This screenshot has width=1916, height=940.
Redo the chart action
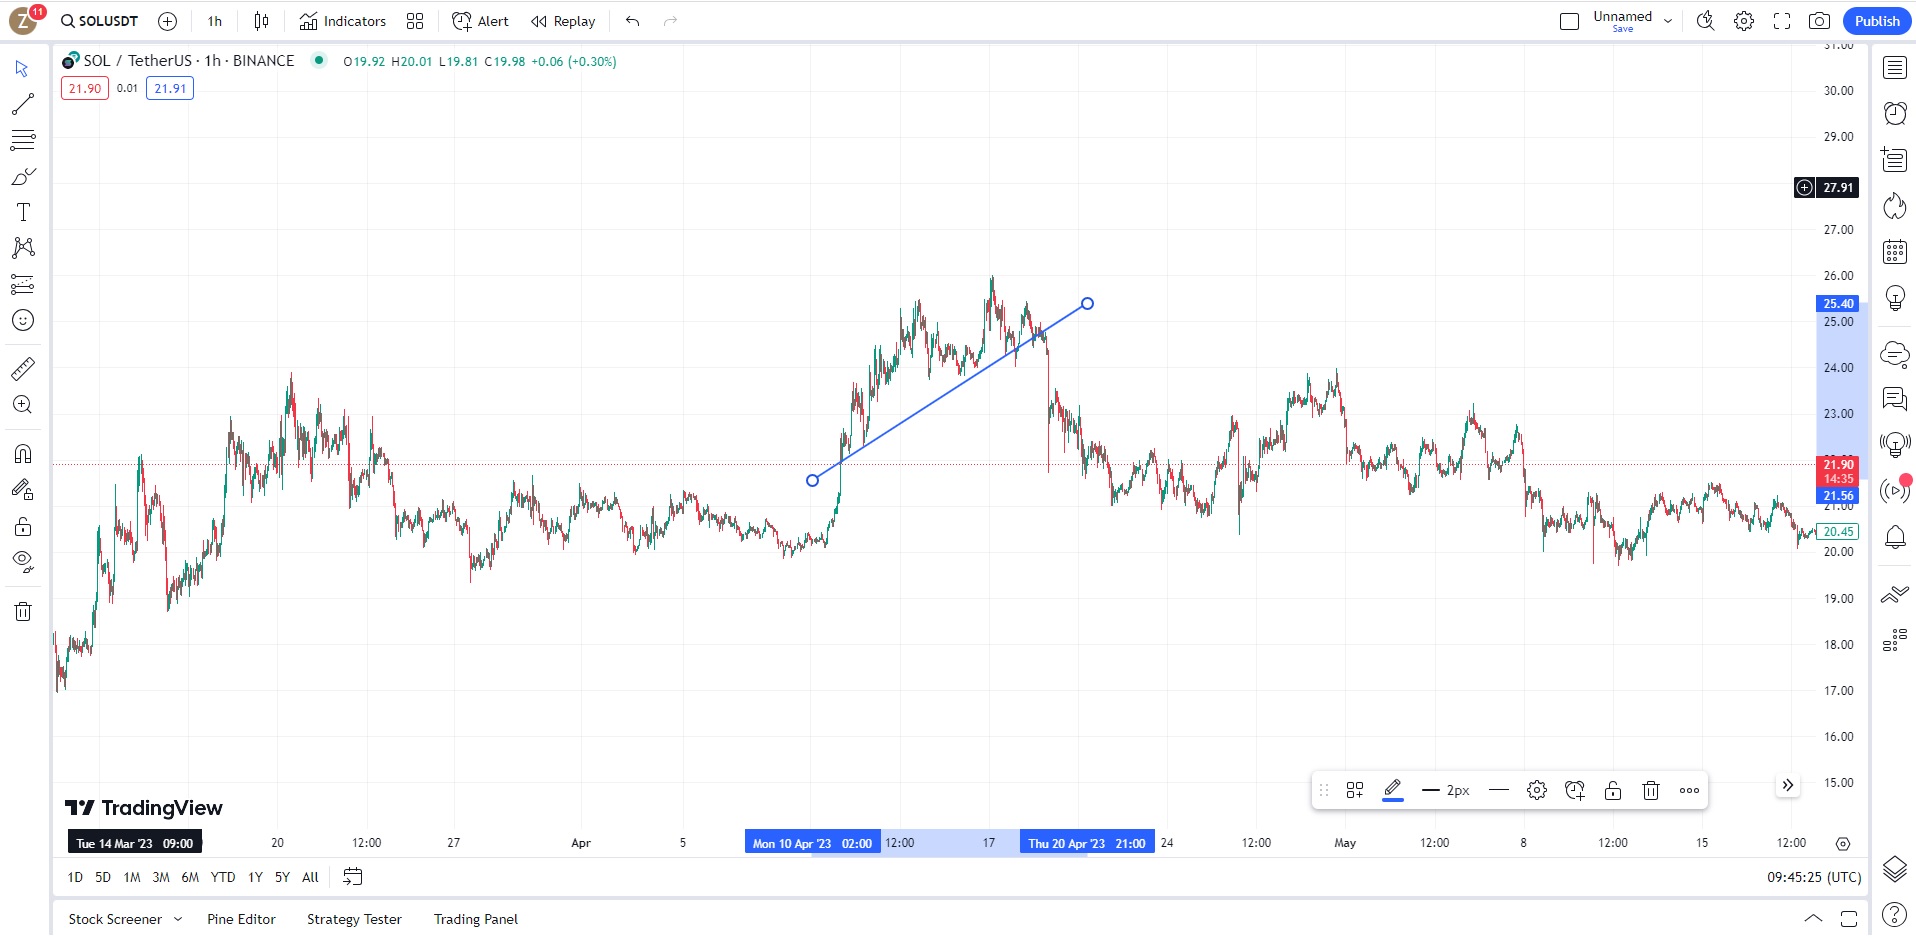click(670, 21)
